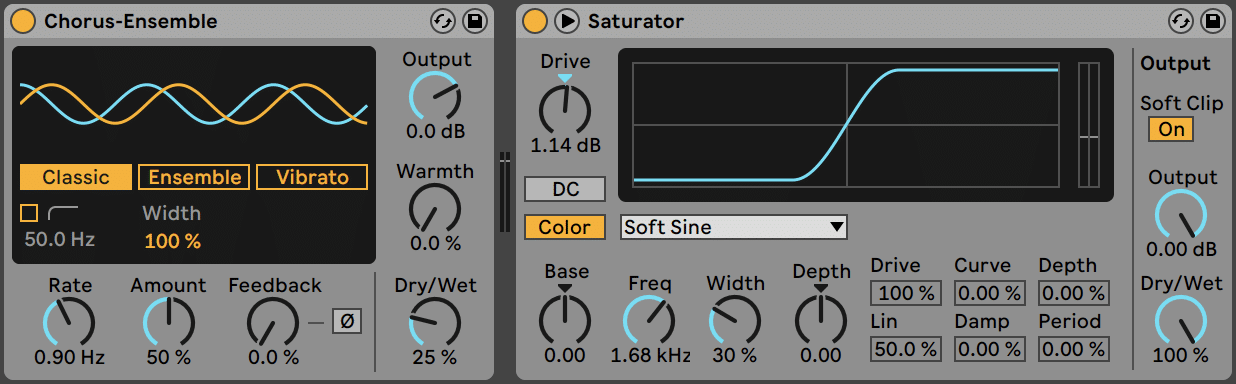
Task: Click the Rate knob
Action: click(69, 322)
